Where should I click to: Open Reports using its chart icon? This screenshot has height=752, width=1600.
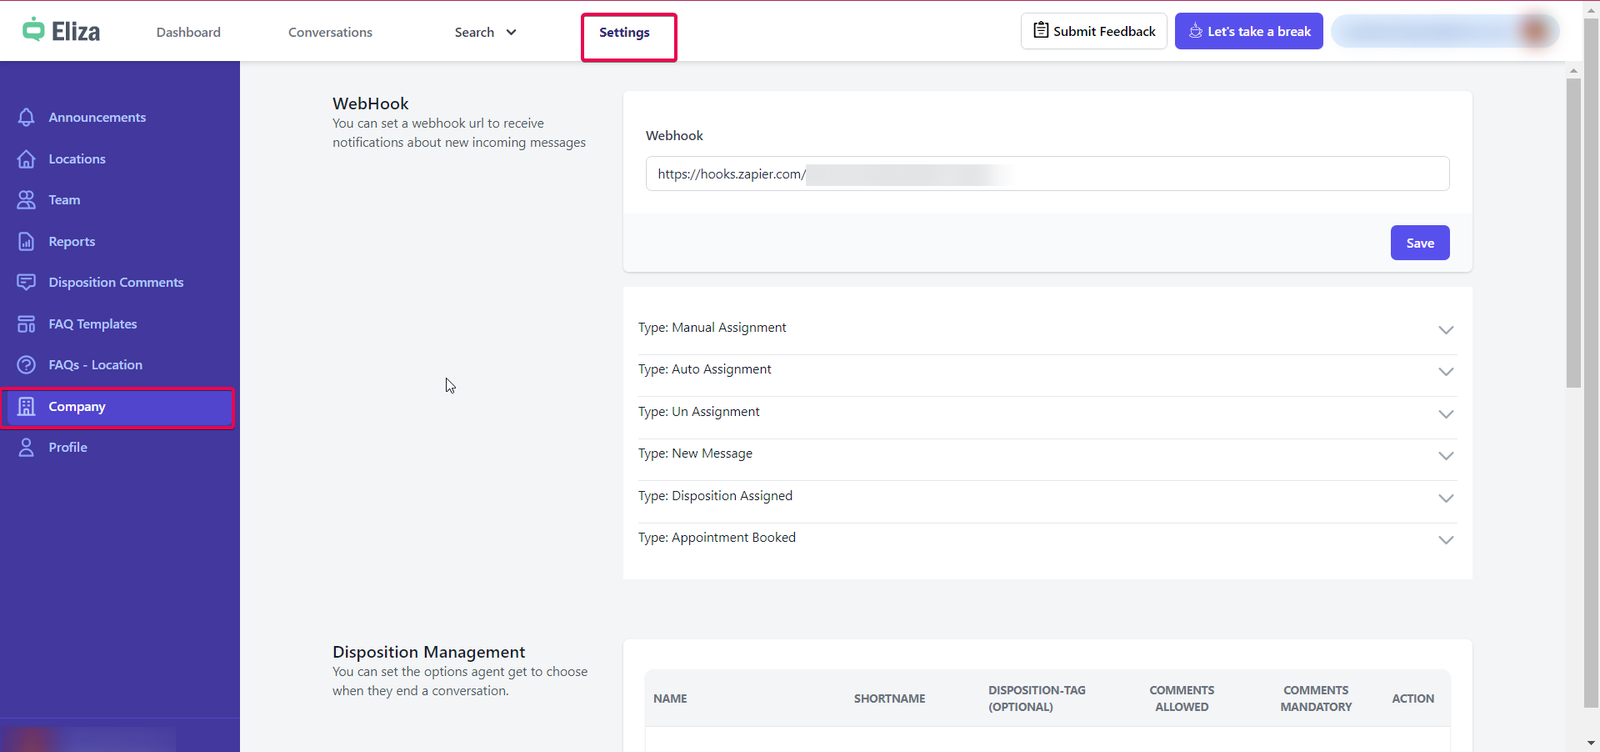pos(27,242)
